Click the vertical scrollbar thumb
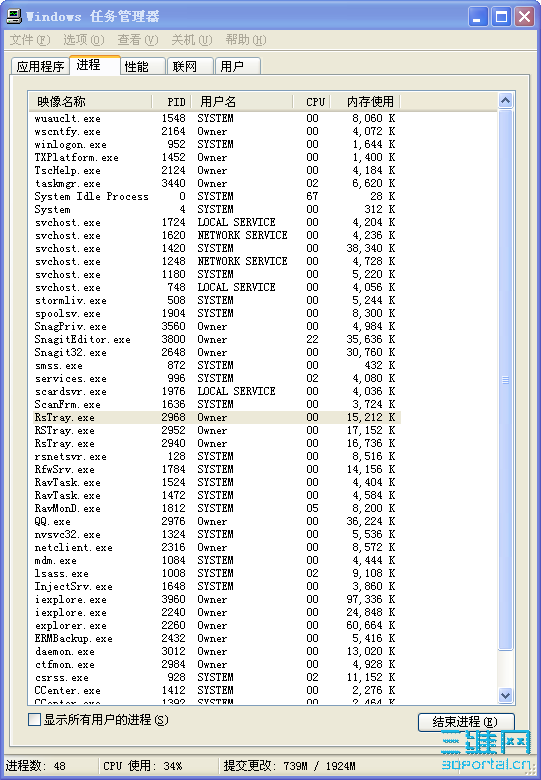 pyautogui.click(x=505, y=380)
